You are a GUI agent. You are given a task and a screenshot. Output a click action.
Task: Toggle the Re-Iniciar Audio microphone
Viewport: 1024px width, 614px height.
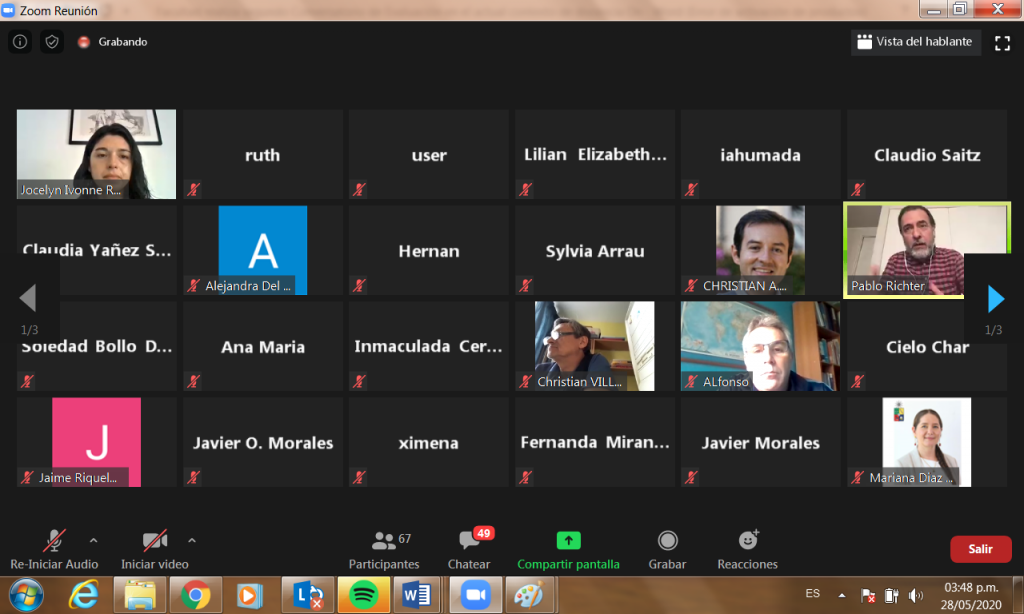click(x=53, y=541)
